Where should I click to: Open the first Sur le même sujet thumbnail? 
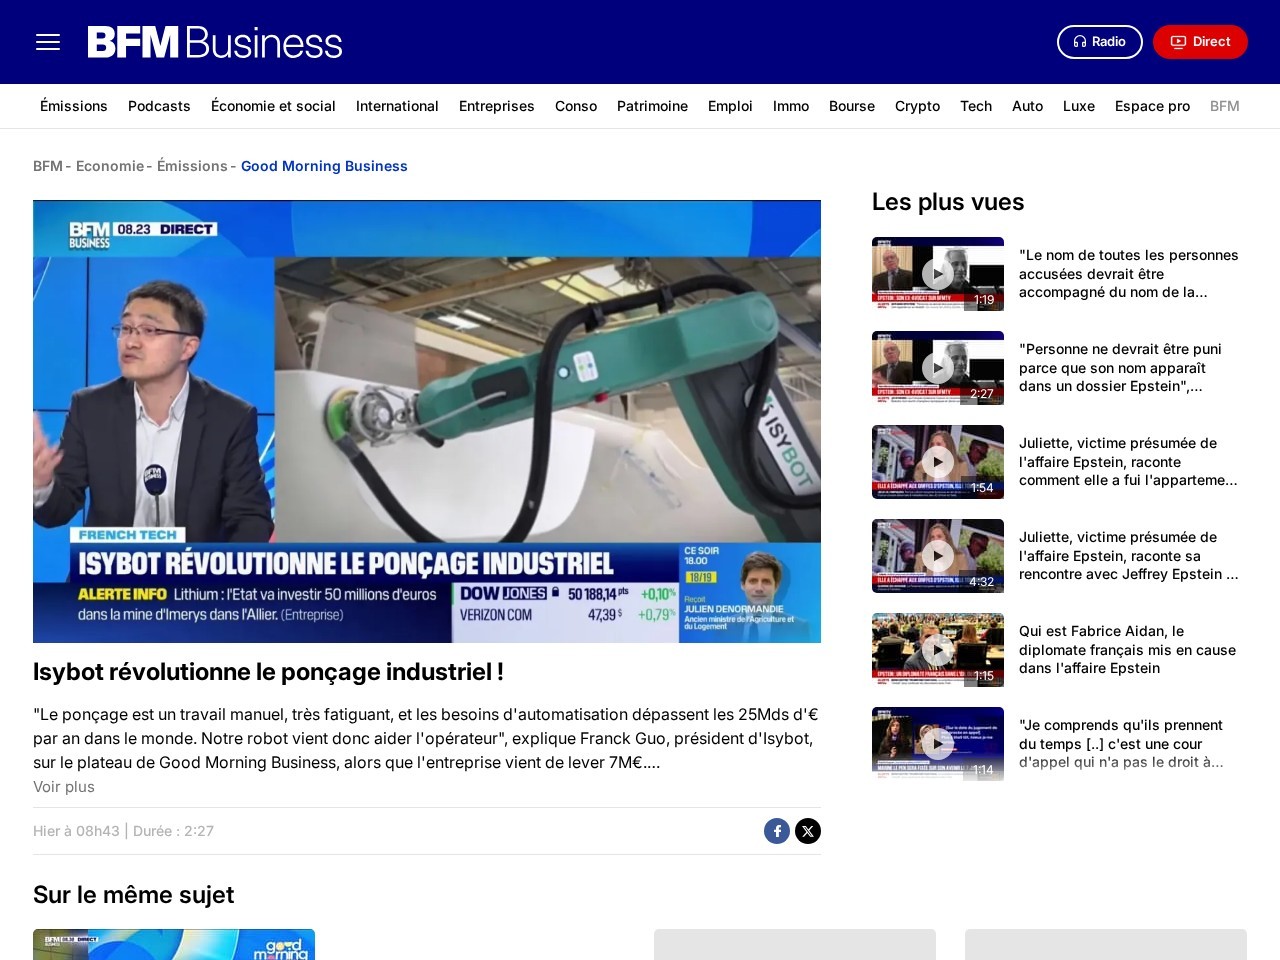174,944
